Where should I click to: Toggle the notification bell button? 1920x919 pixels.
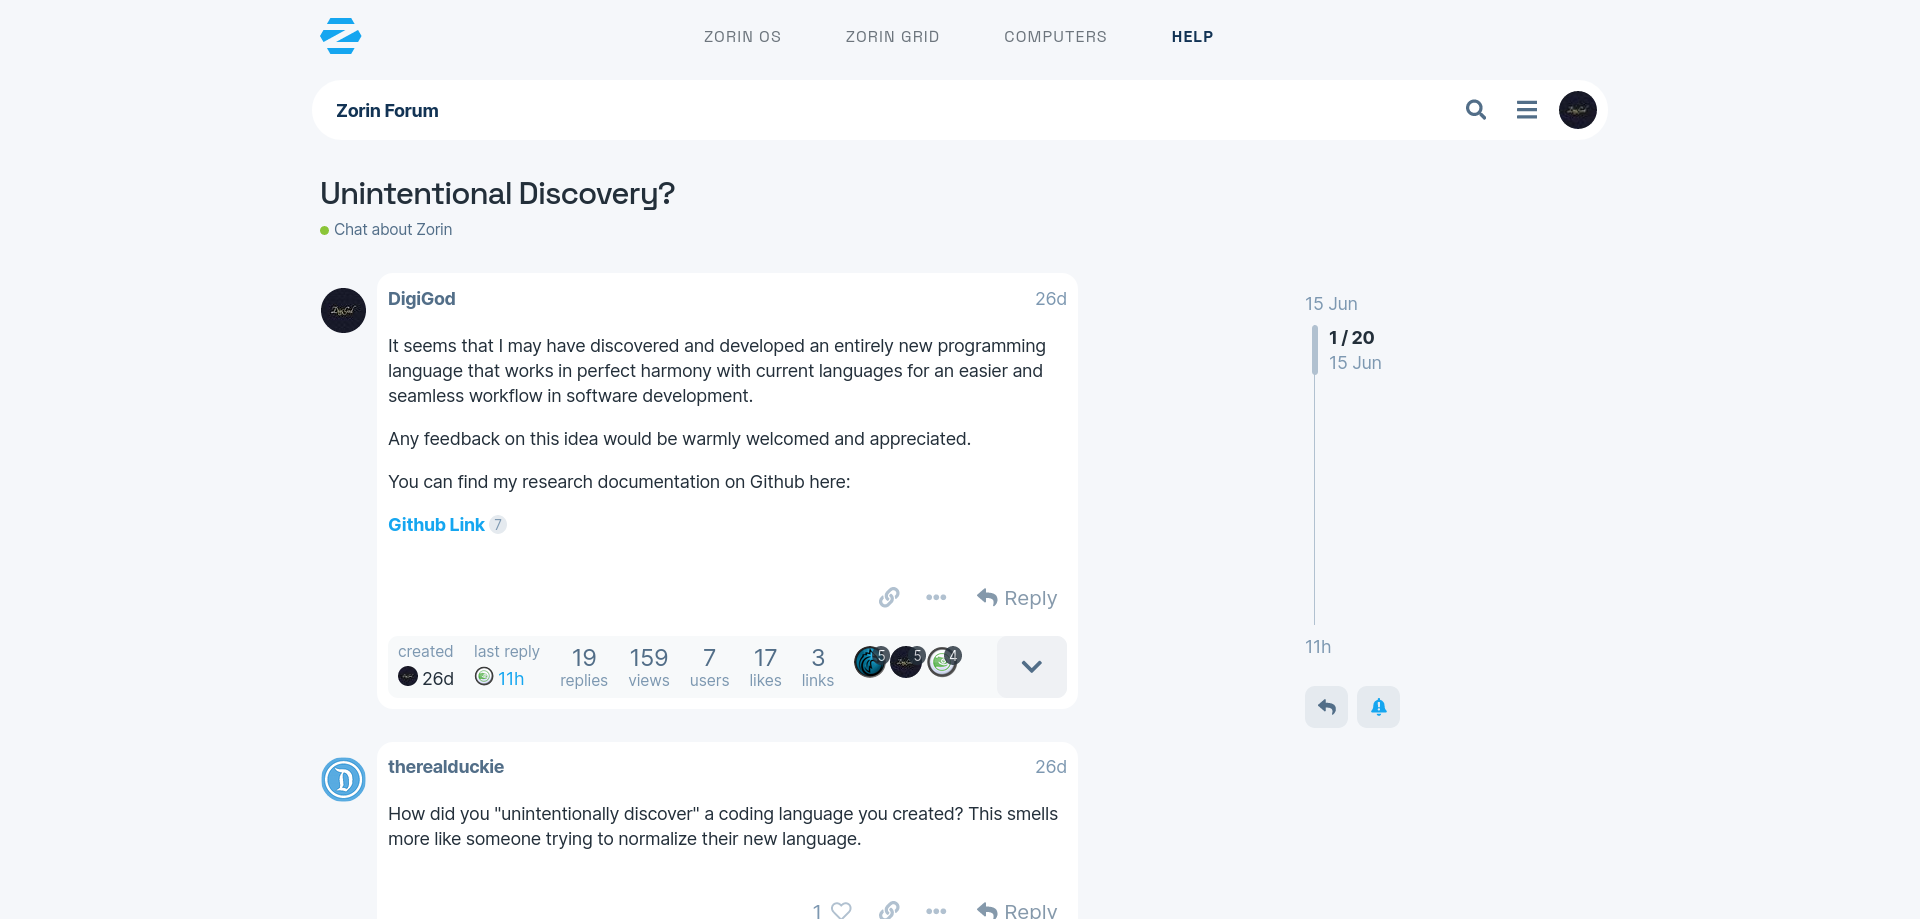1378,707
